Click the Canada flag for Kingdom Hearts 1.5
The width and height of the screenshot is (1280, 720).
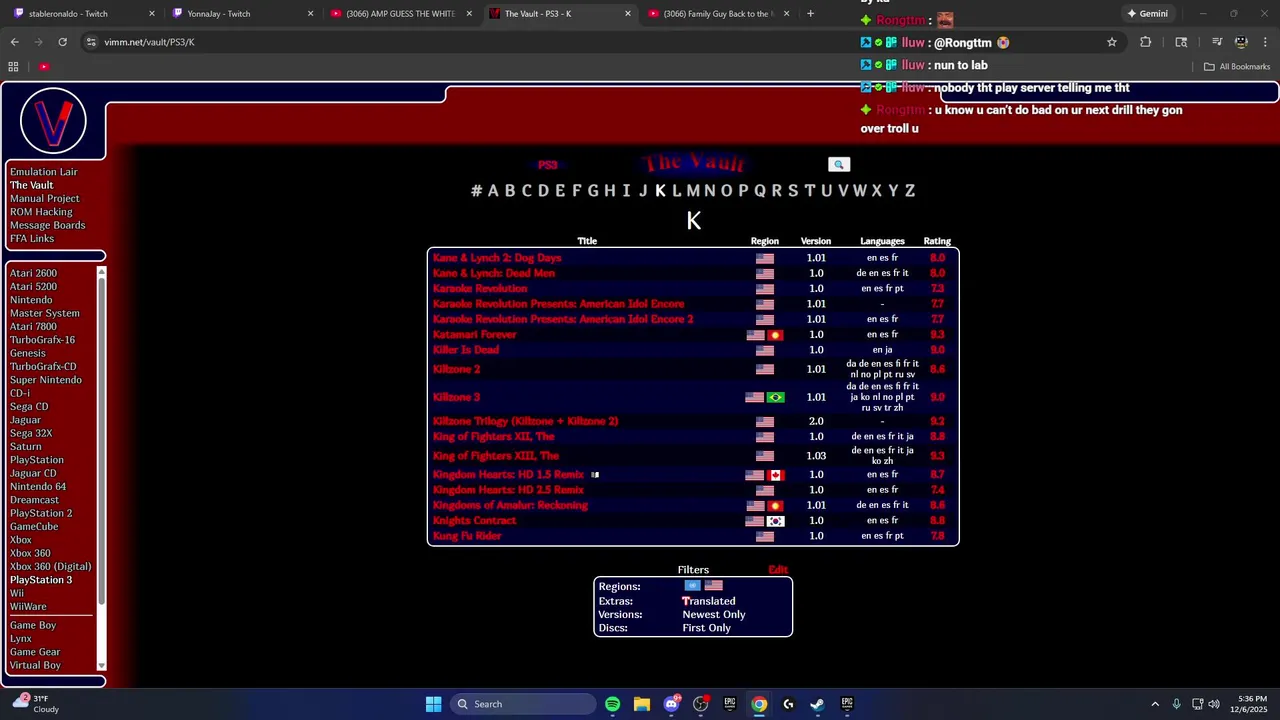coord(775,475)
